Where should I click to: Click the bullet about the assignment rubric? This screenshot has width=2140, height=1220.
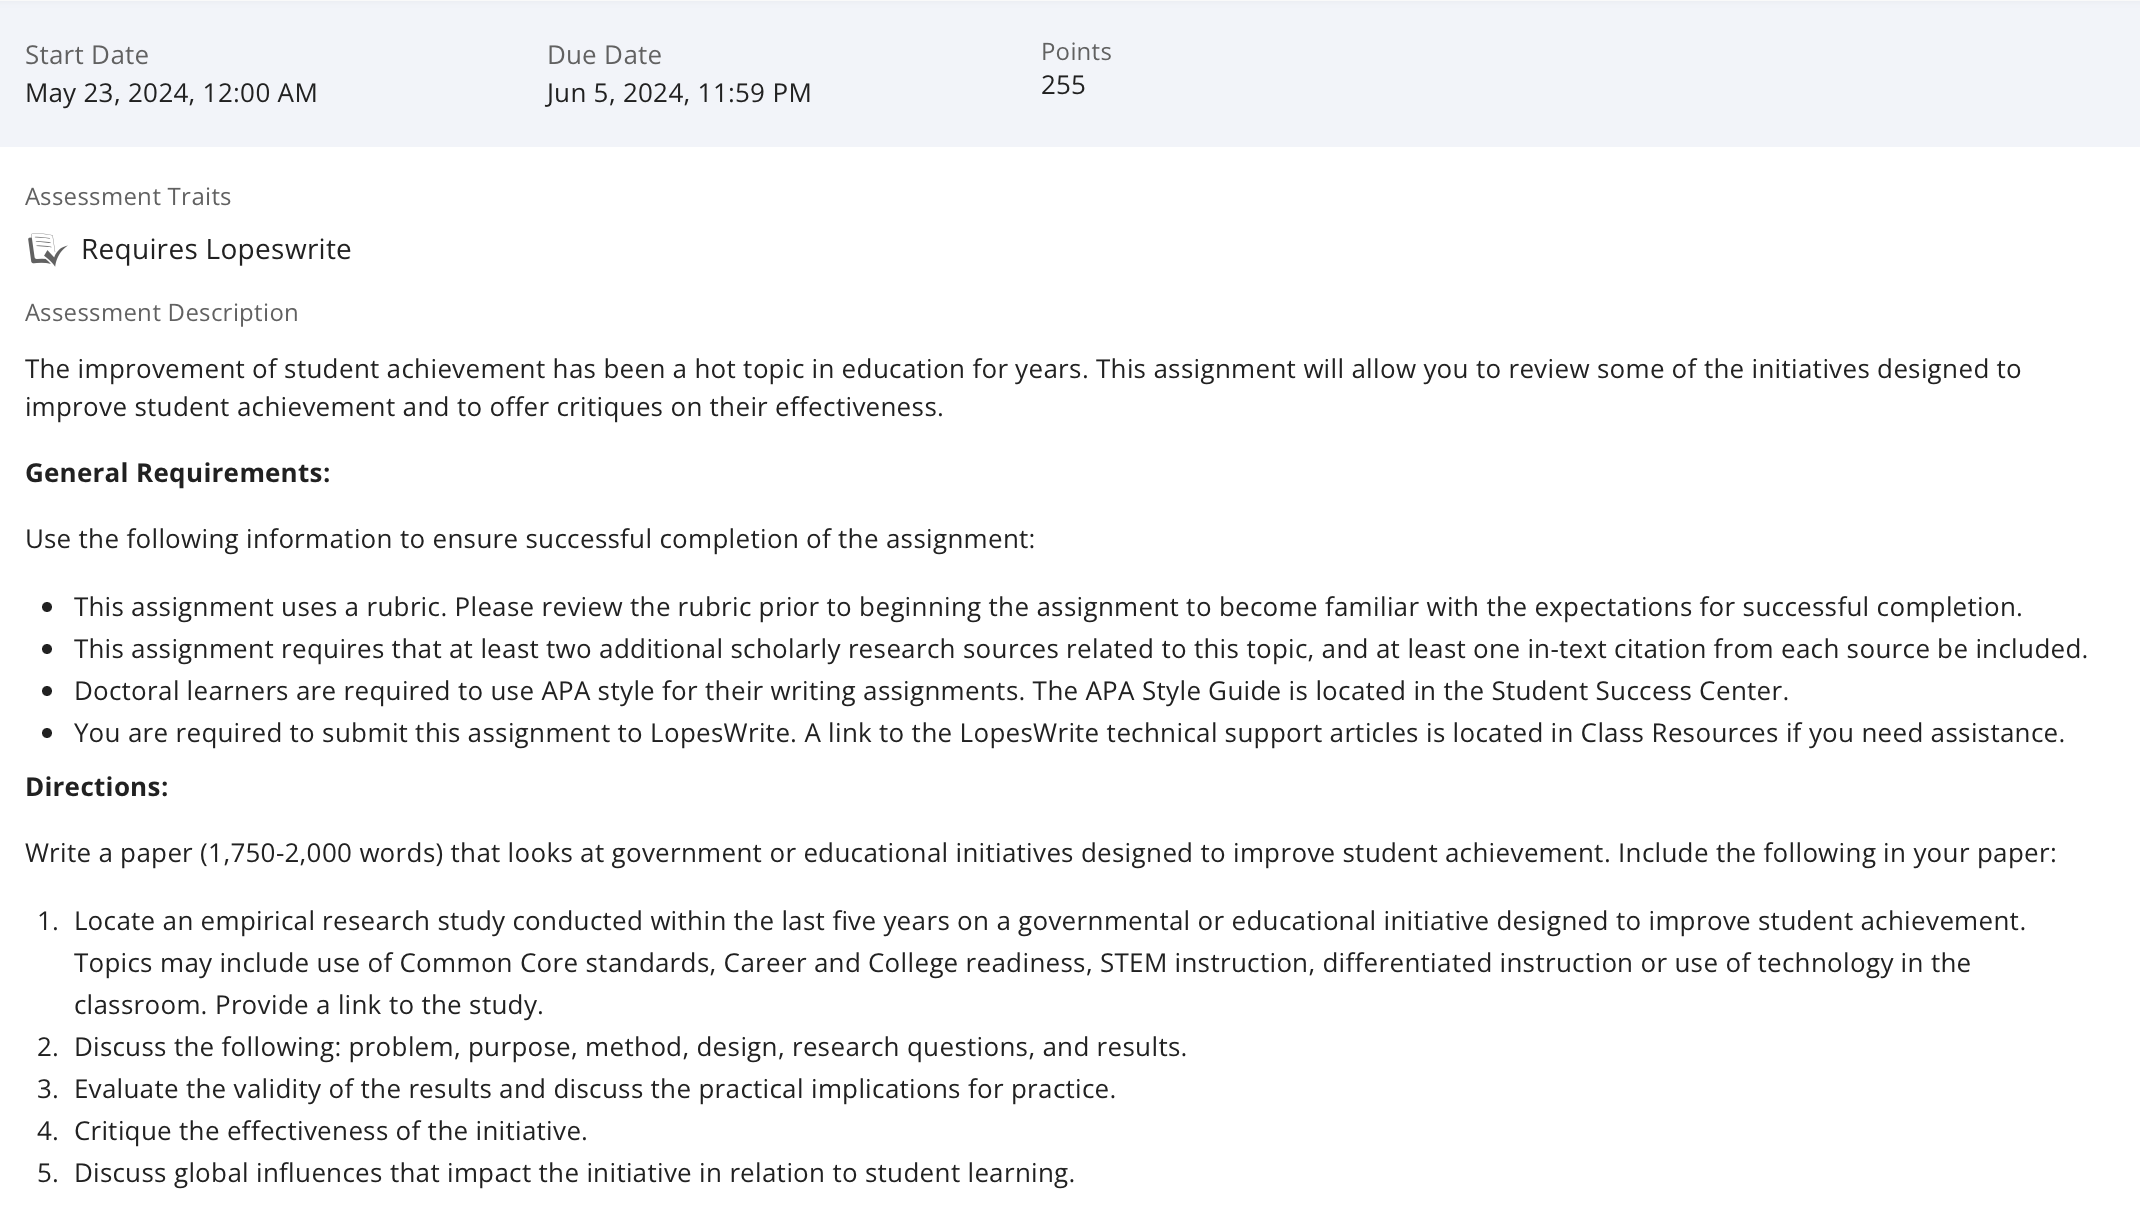(1048, 607)
